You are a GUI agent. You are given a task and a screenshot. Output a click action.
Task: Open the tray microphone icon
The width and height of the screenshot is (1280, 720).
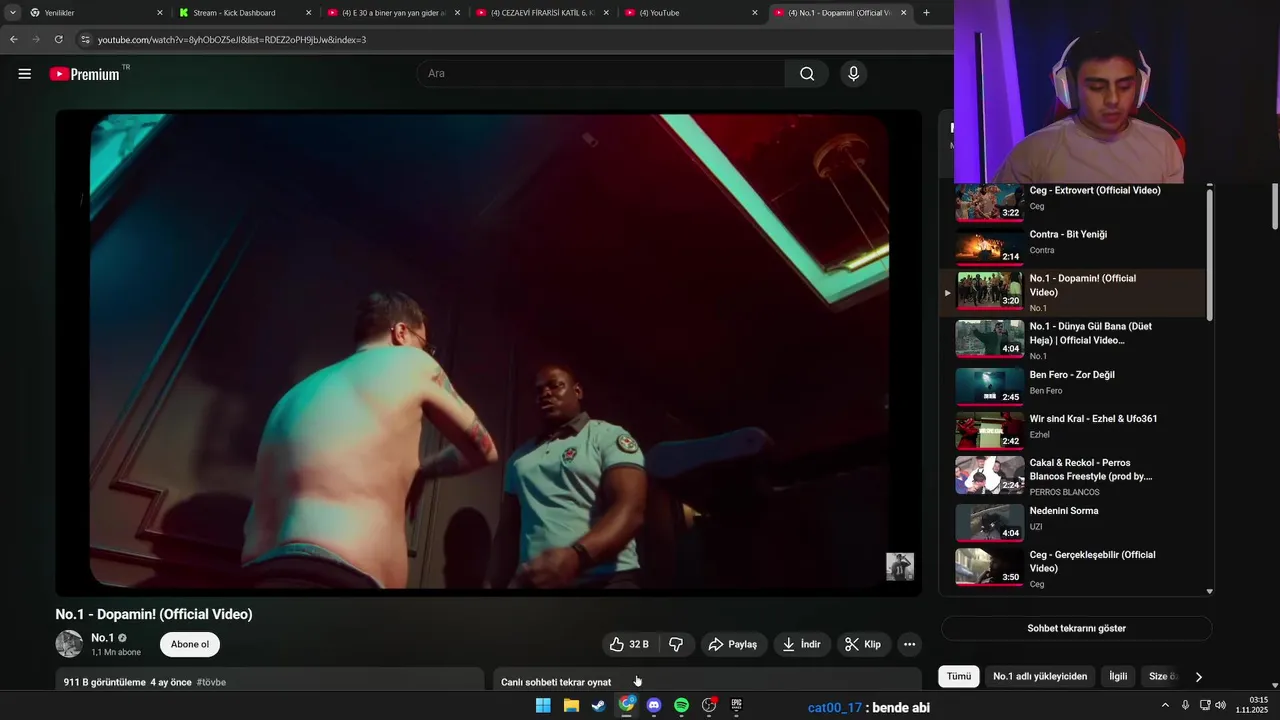pyautogui.click(x=1185, y=705)
